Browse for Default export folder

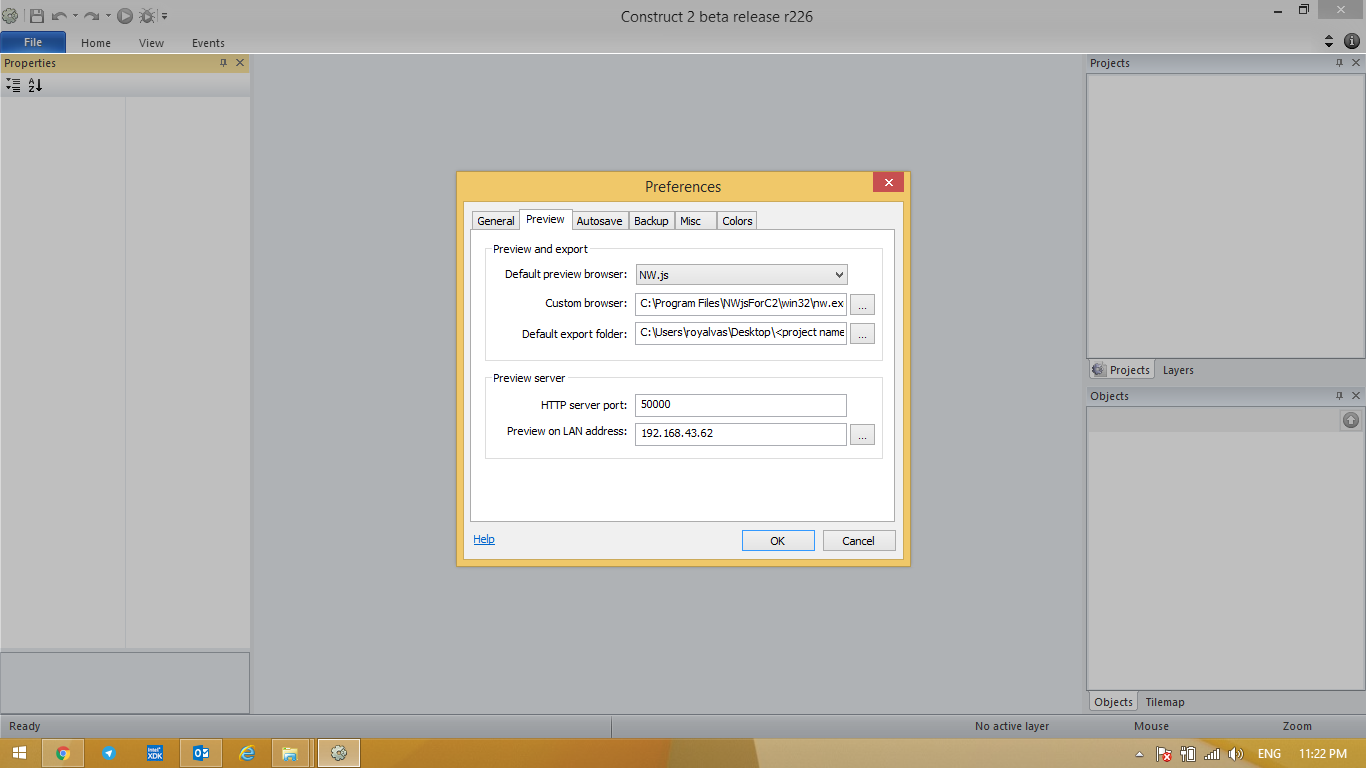point(863,334)
